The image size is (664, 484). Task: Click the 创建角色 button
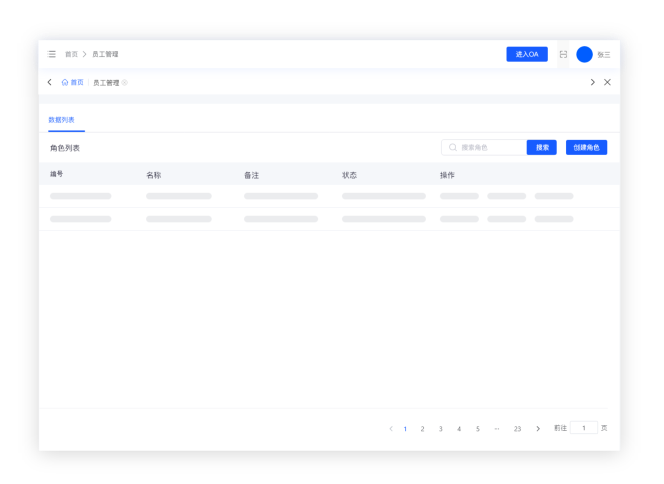coord(586,147)
